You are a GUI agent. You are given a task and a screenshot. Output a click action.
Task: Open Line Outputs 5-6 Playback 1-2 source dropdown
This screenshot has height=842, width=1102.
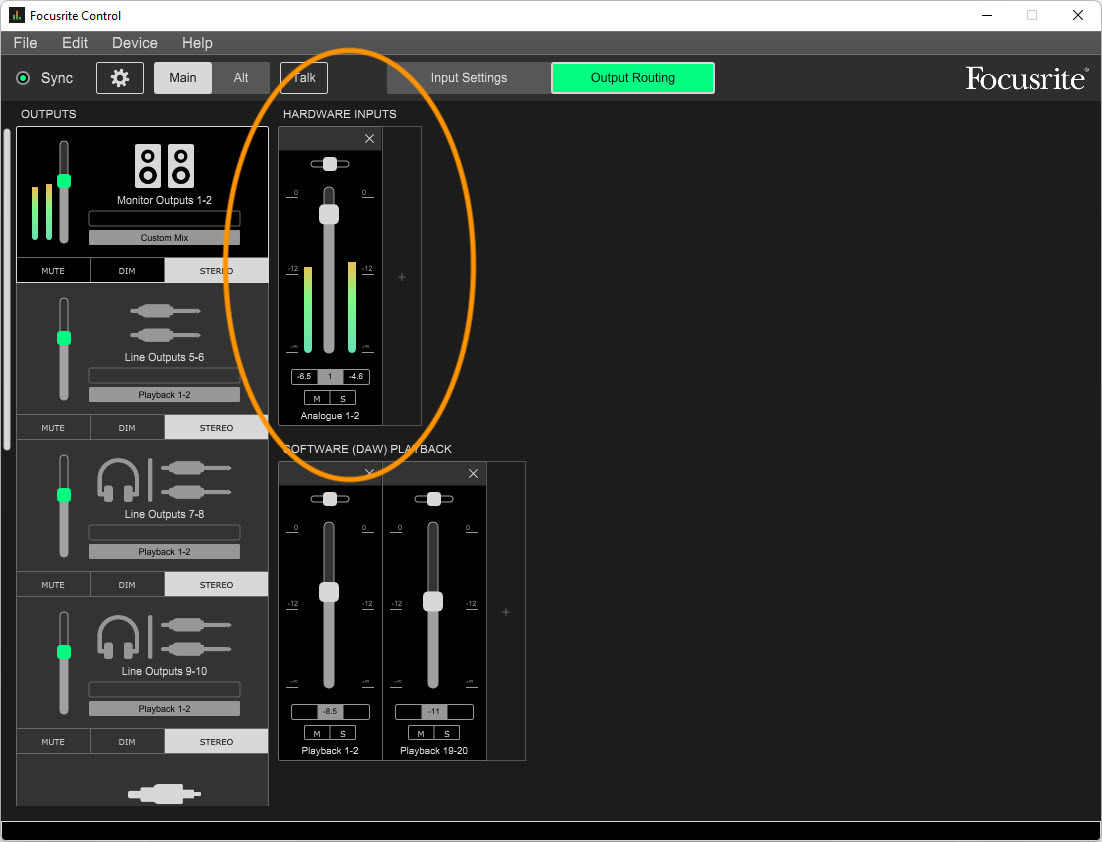164,395
